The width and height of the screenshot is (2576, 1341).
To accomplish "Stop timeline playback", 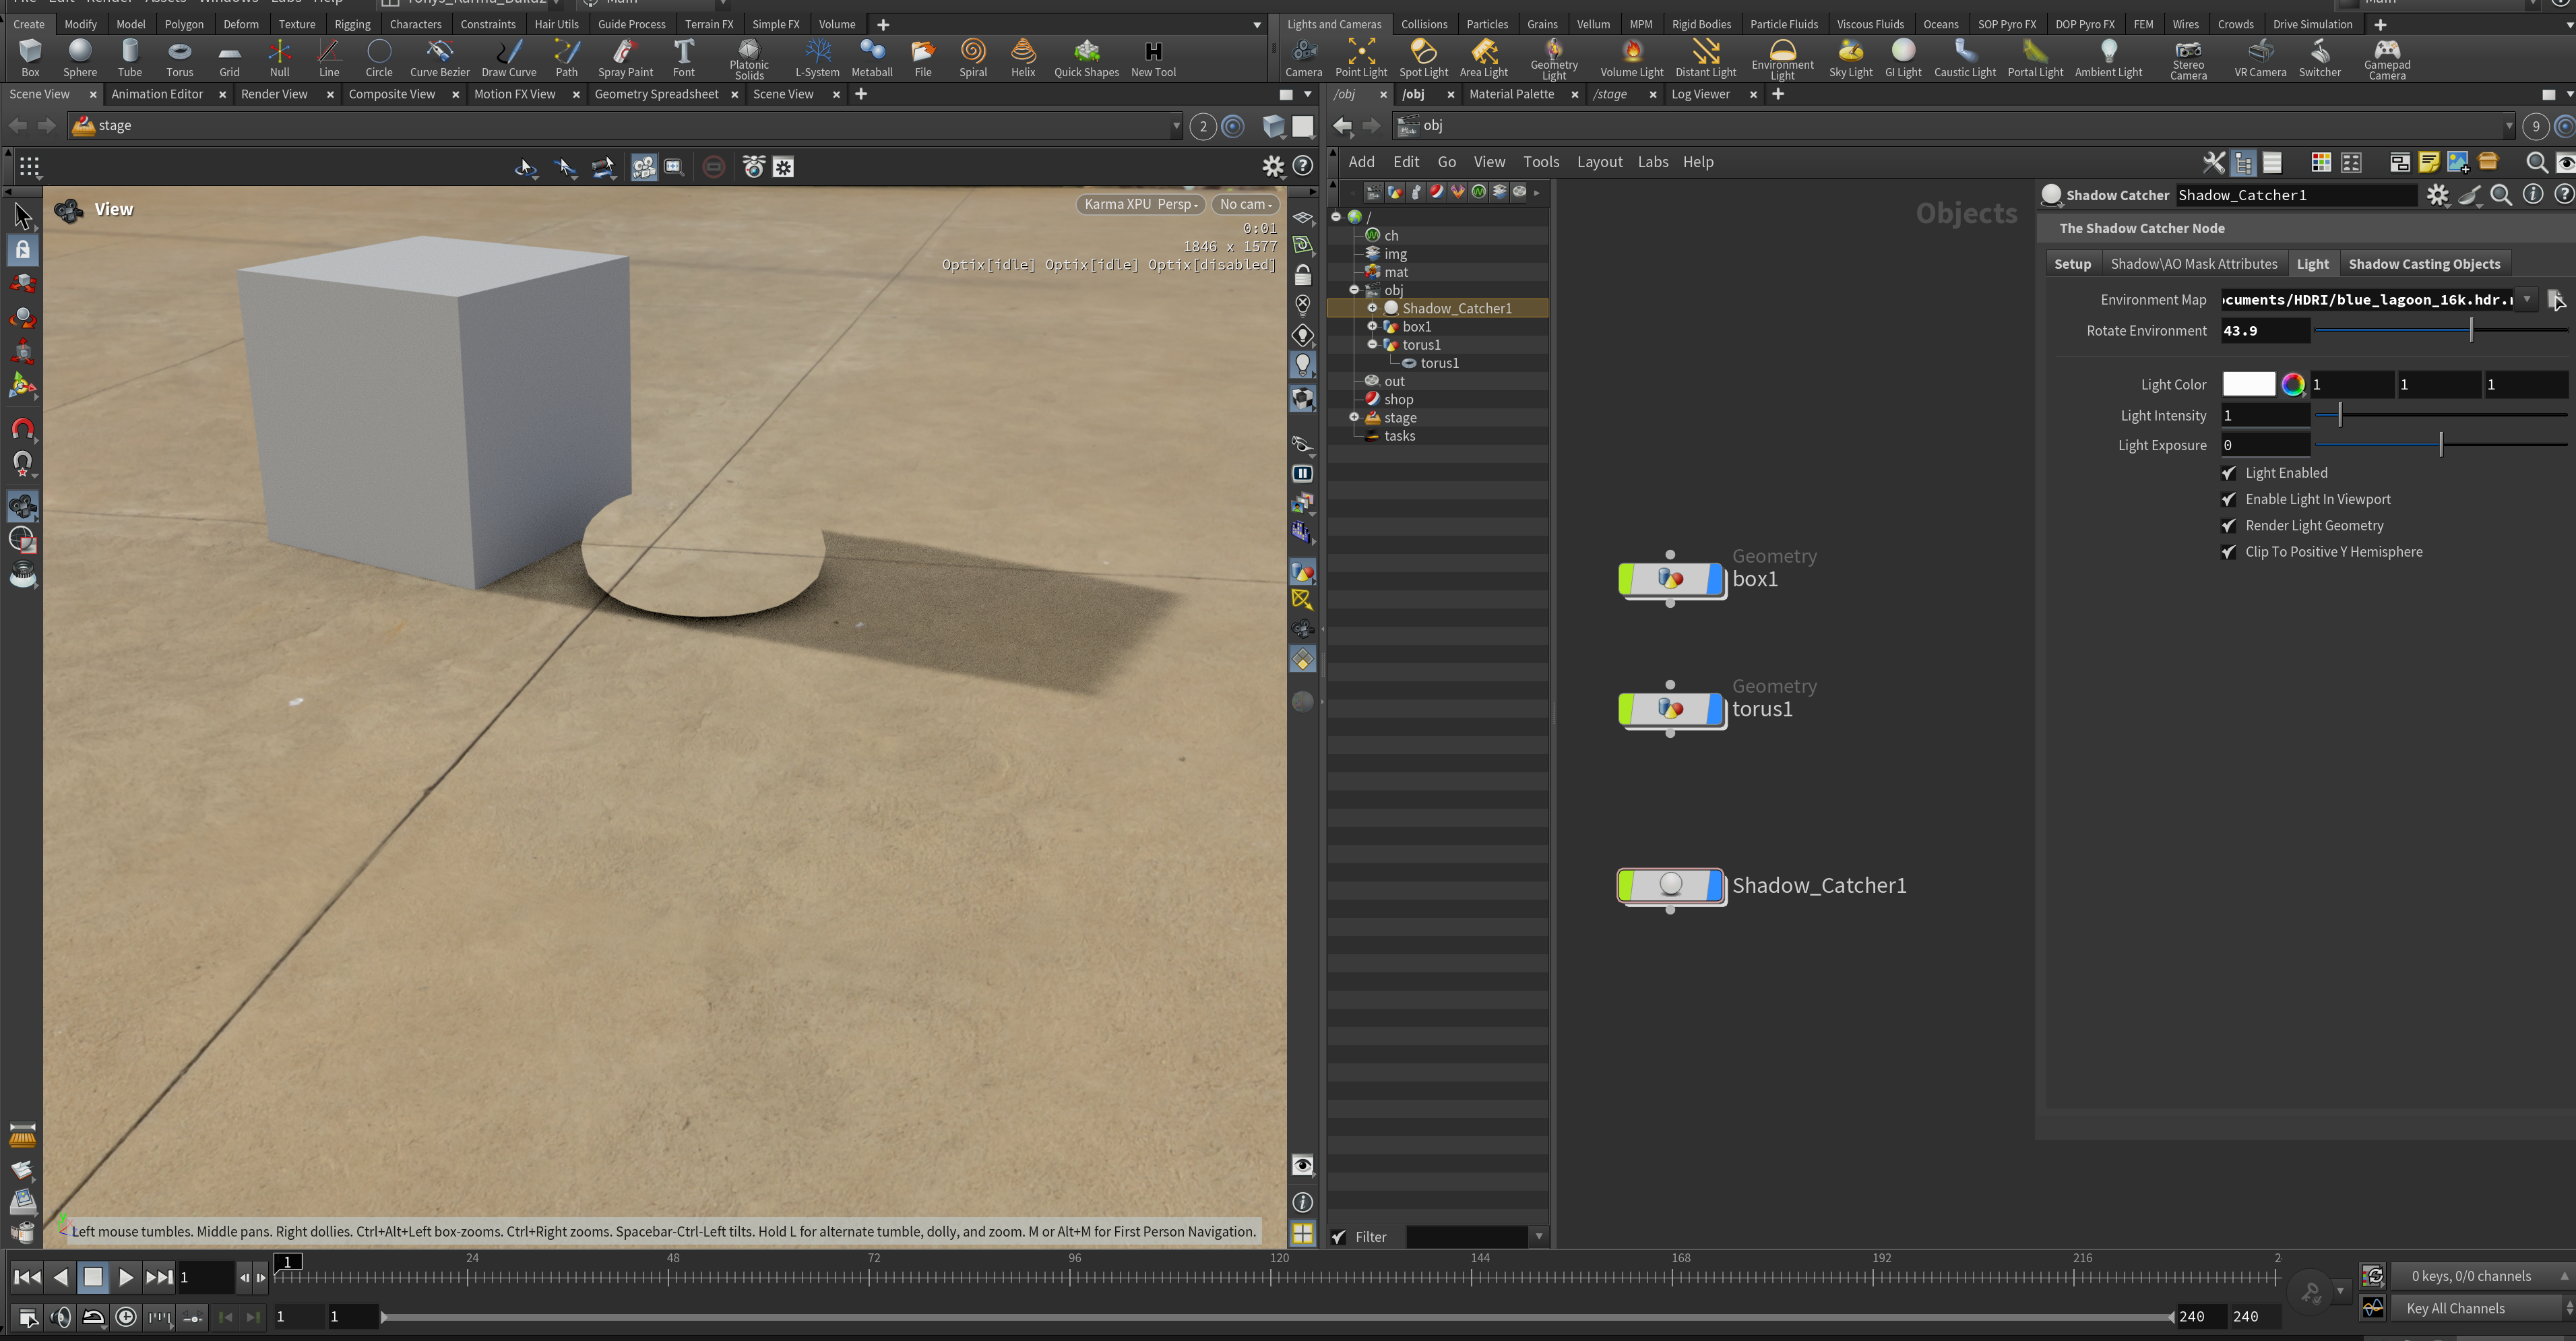I will pos(93,1277).
